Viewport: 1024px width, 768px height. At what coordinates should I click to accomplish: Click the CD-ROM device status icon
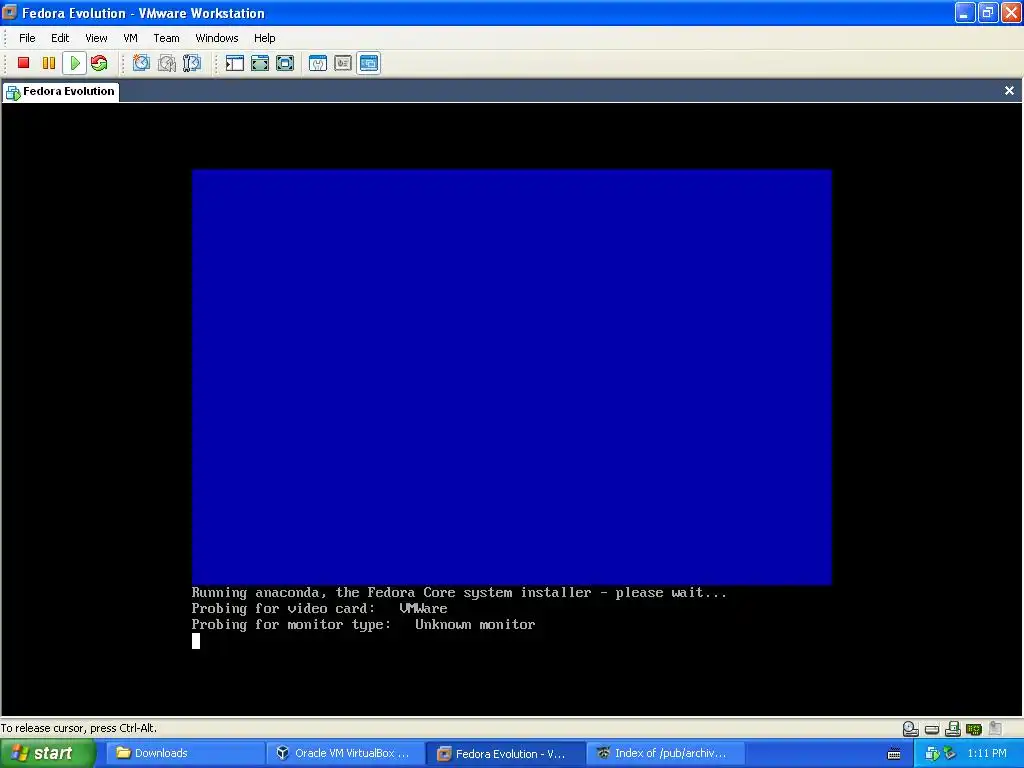pyautogui.click(x=910, y=728)
